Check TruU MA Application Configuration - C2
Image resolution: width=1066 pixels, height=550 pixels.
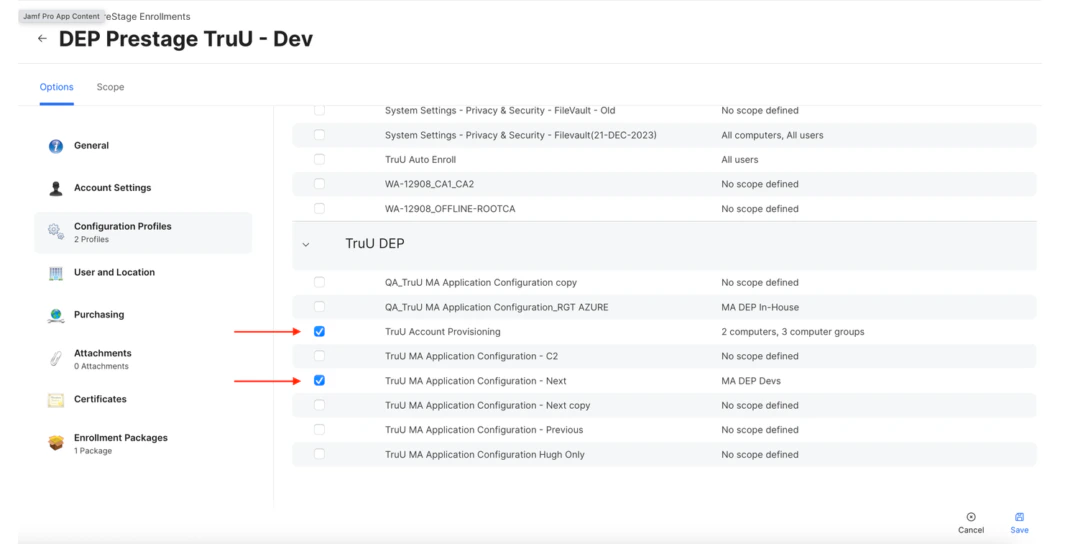click(320, 356)
